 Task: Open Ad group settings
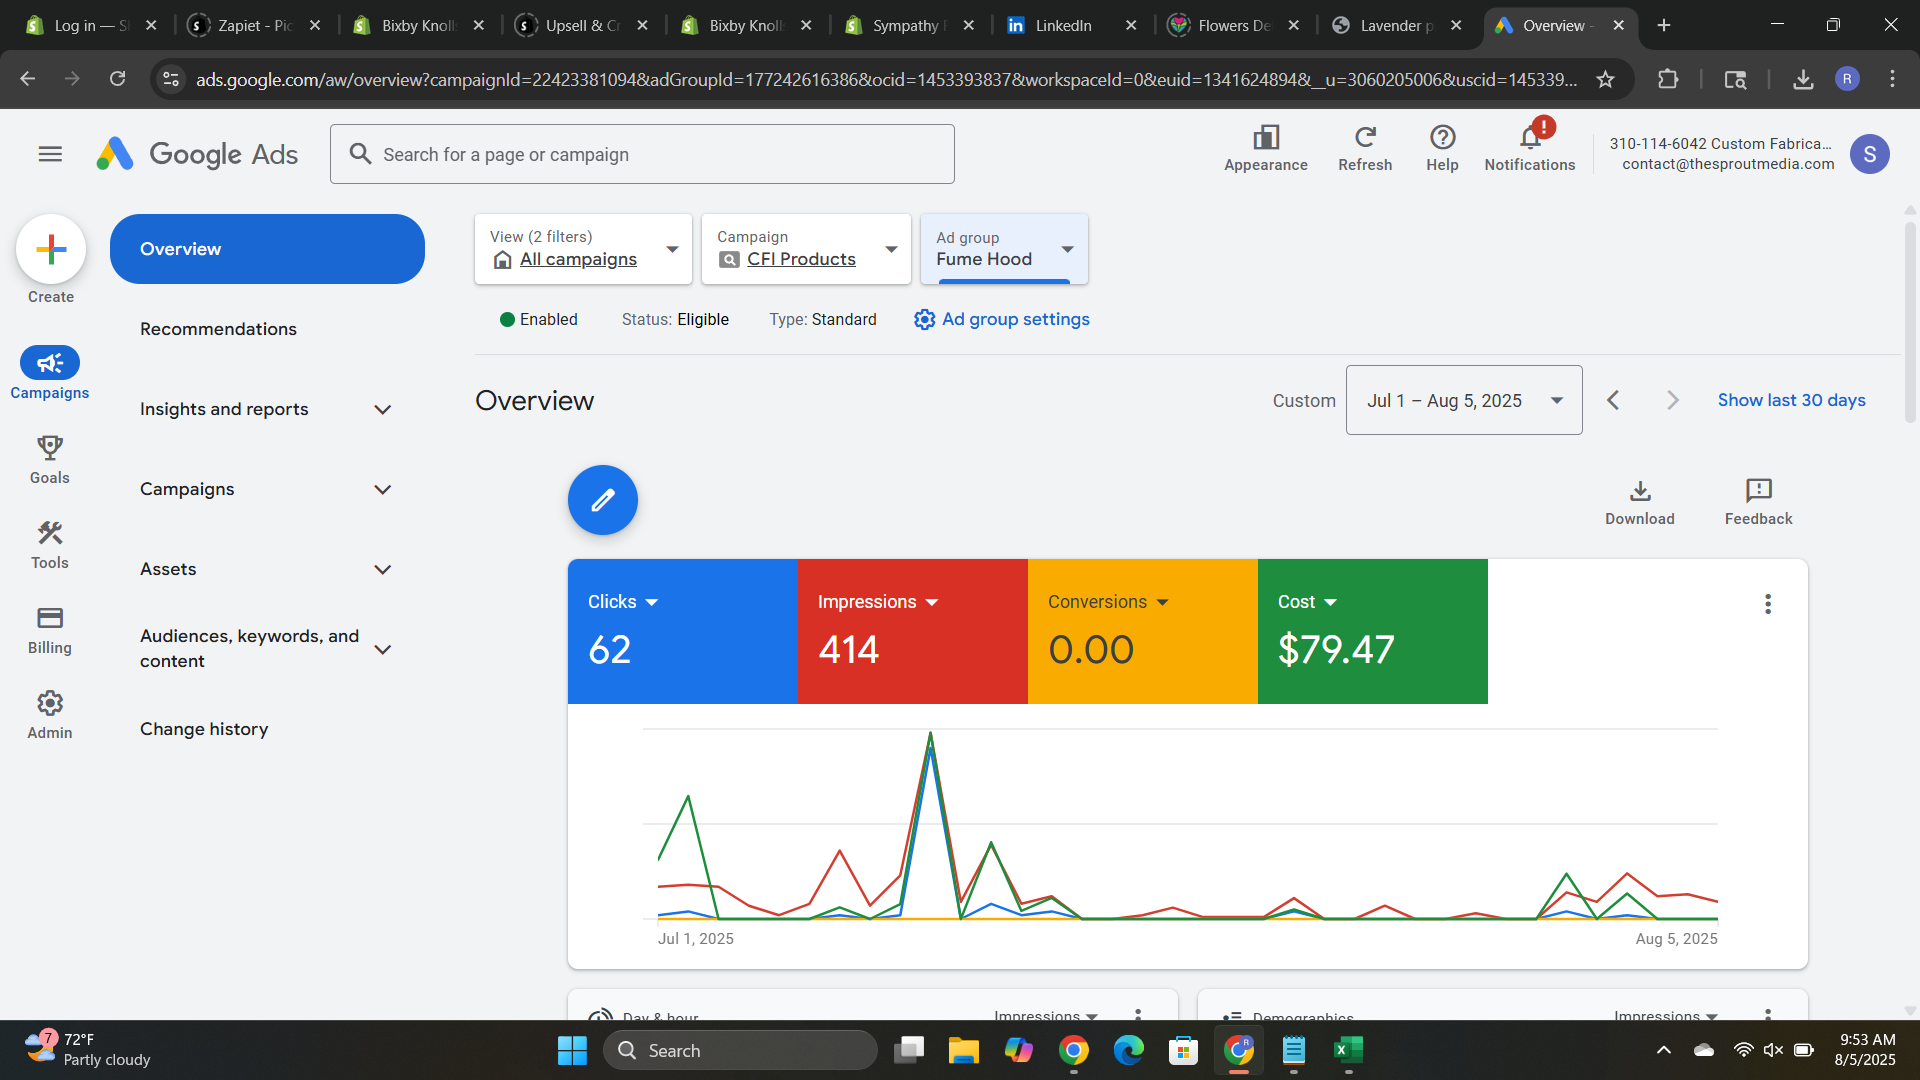[x=1001, y=319]
